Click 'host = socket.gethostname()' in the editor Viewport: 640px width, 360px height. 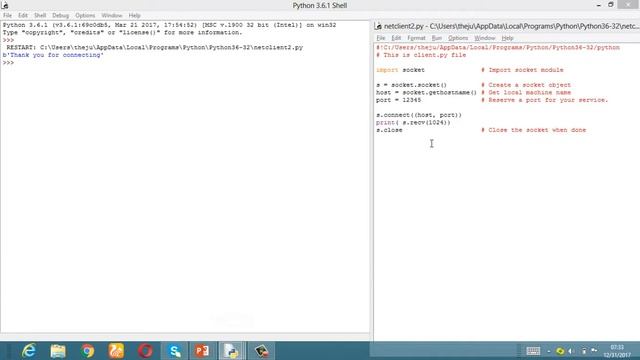(x=427, y=93)
